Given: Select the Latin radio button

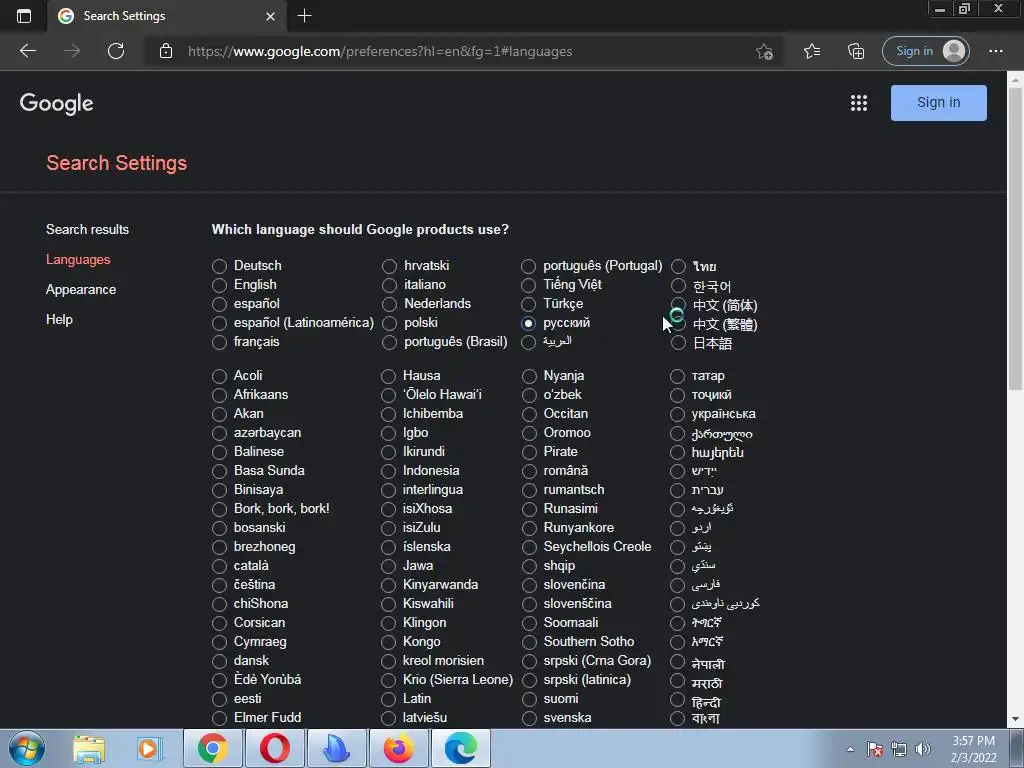Looking at the screenshot, I should click(389, 699).
